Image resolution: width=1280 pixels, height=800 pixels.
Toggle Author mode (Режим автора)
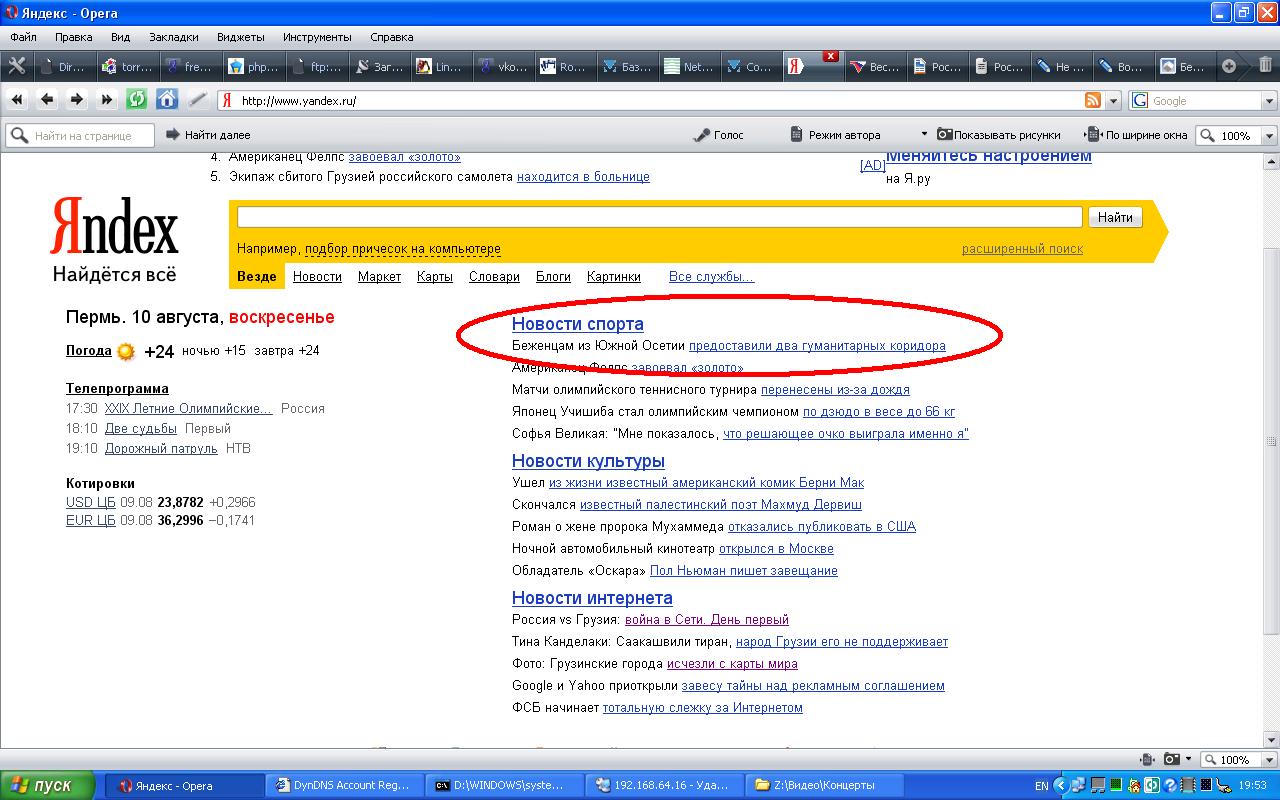(x=836, y=135)
